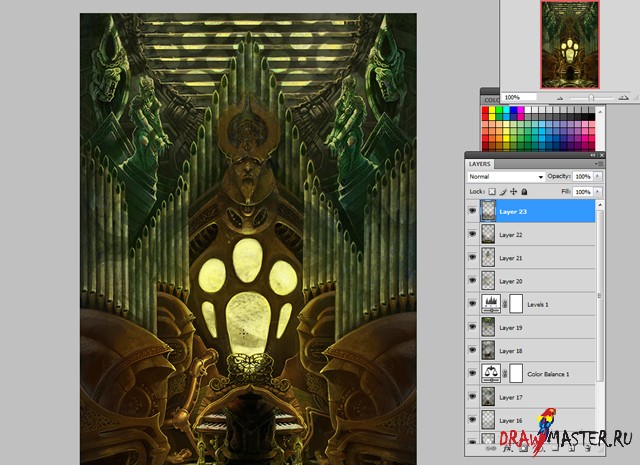Hide Layer 23 with its eye icon

pos(473,211)
